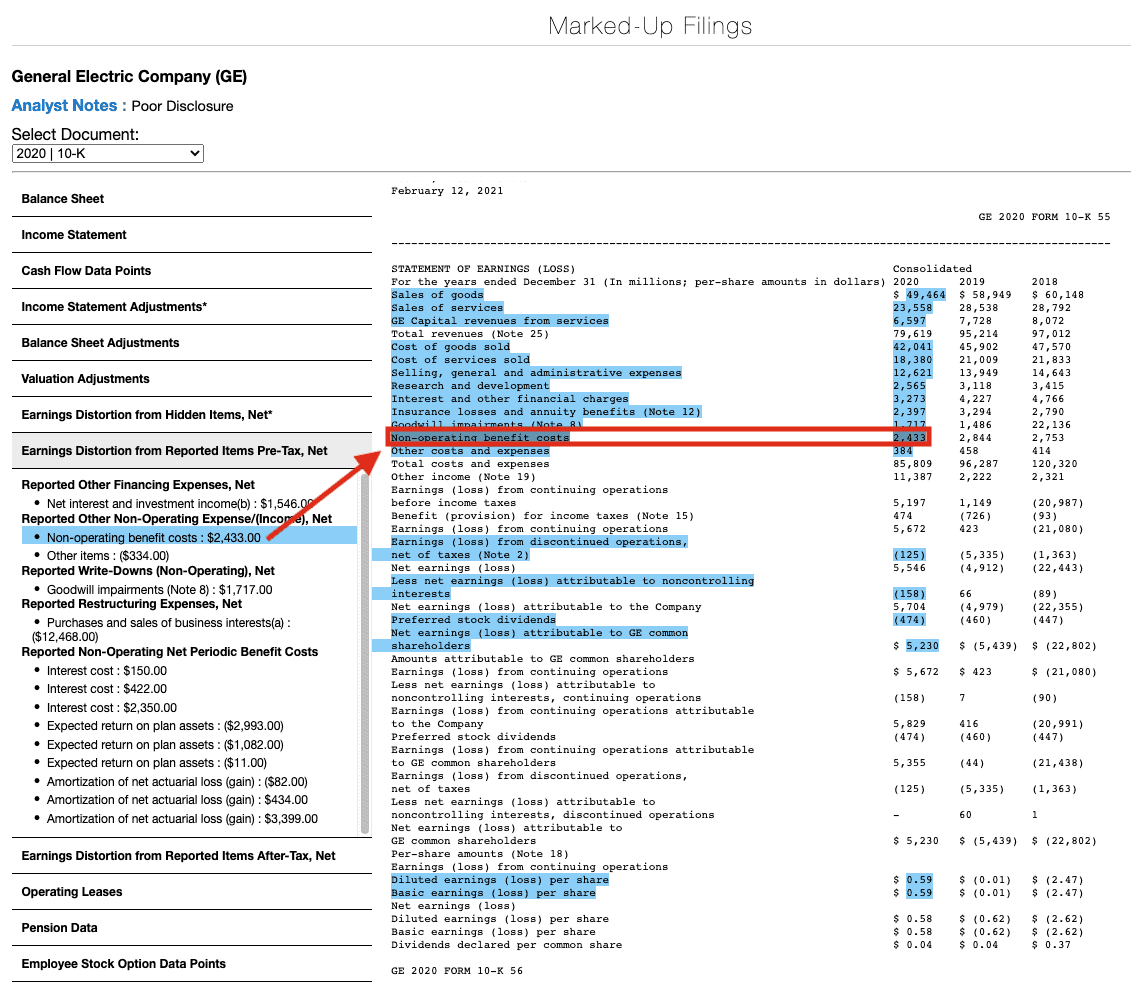Image resolution: width=1131 pixels, height=987 pixels.
Task: Select Interest cost : $150.00 entry
Action: pyautogui.click(x=107, y=671)
